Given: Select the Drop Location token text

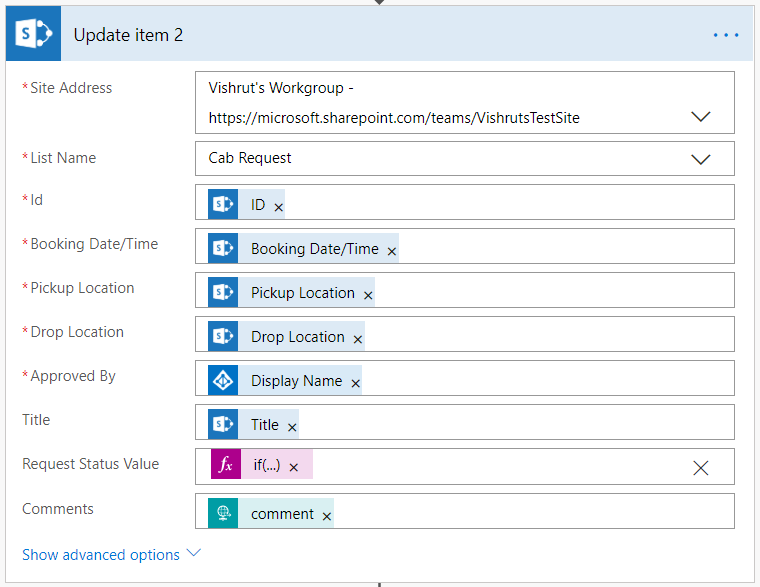Looking at the screenshot, I should click(298, 337).
